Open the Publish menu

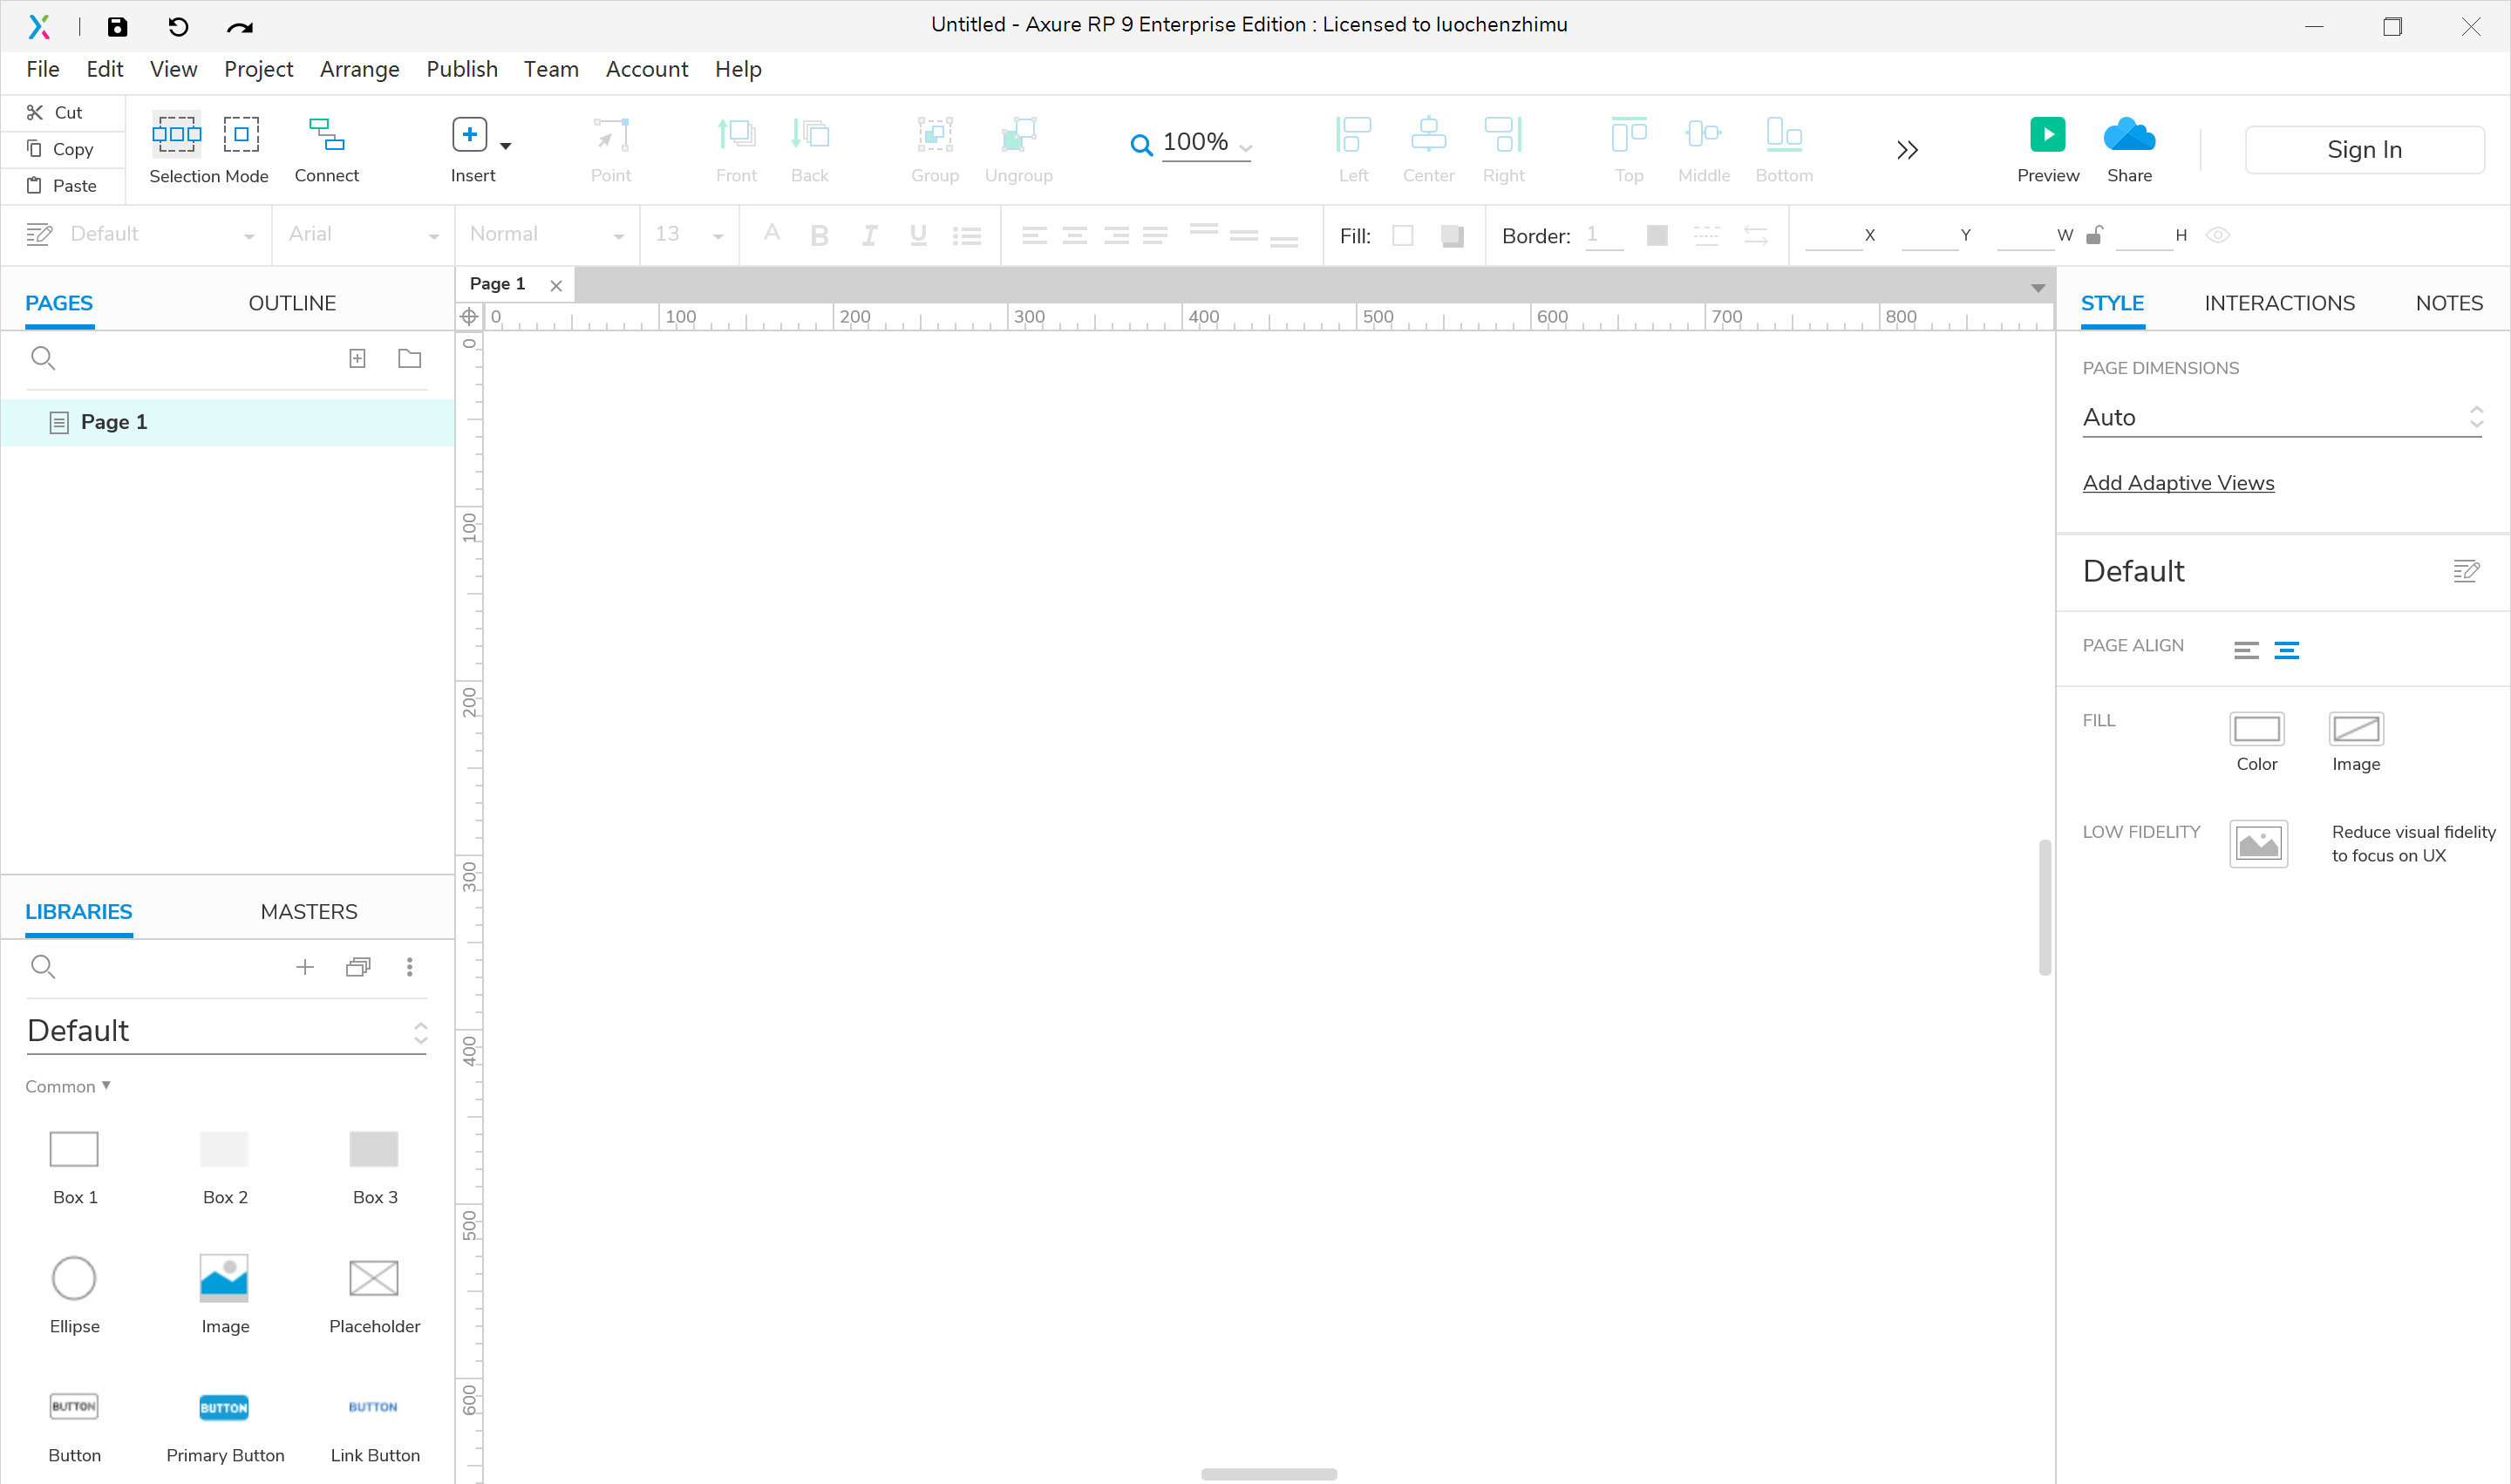coord(461,69)
